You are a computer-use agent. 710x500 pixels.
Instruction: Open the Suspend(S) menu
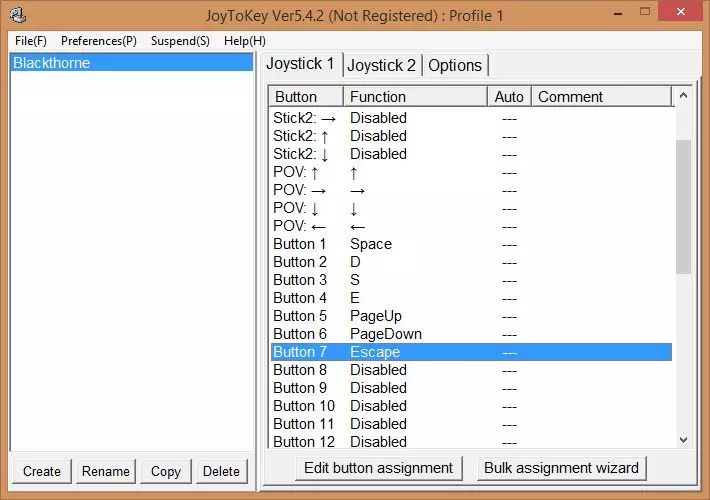click(180, 41)
